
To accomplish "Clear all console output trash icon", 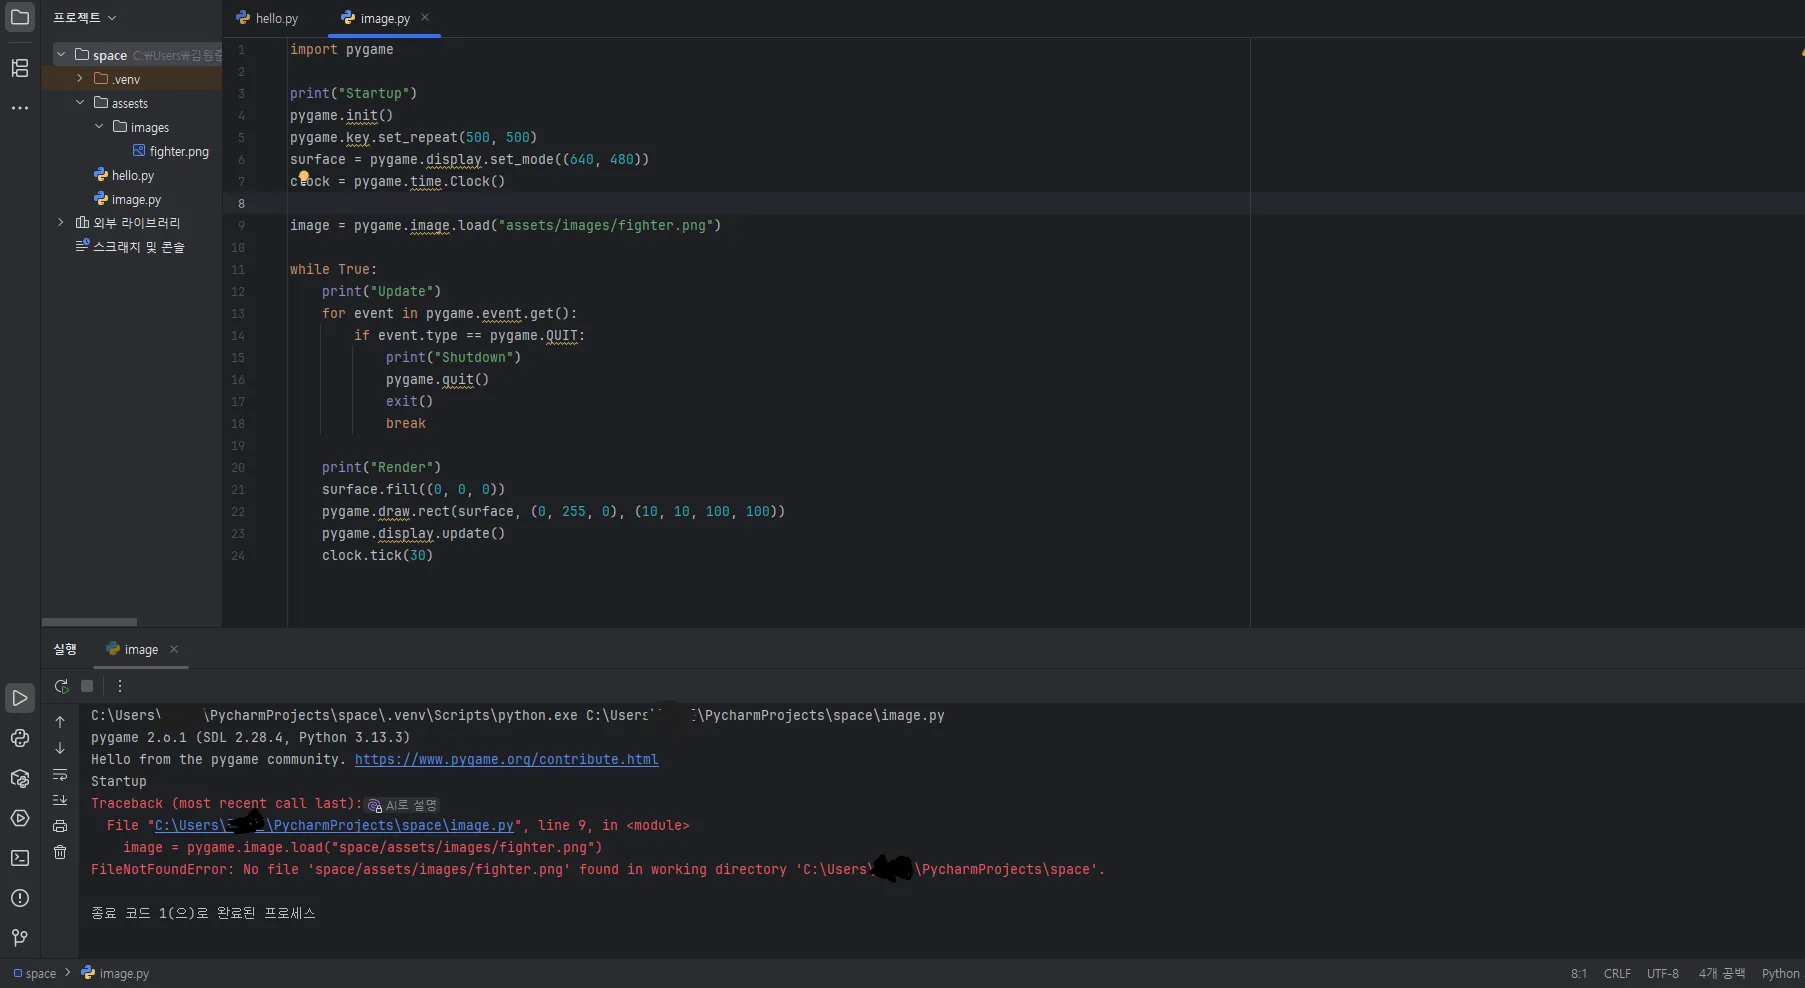I will 60,852.
